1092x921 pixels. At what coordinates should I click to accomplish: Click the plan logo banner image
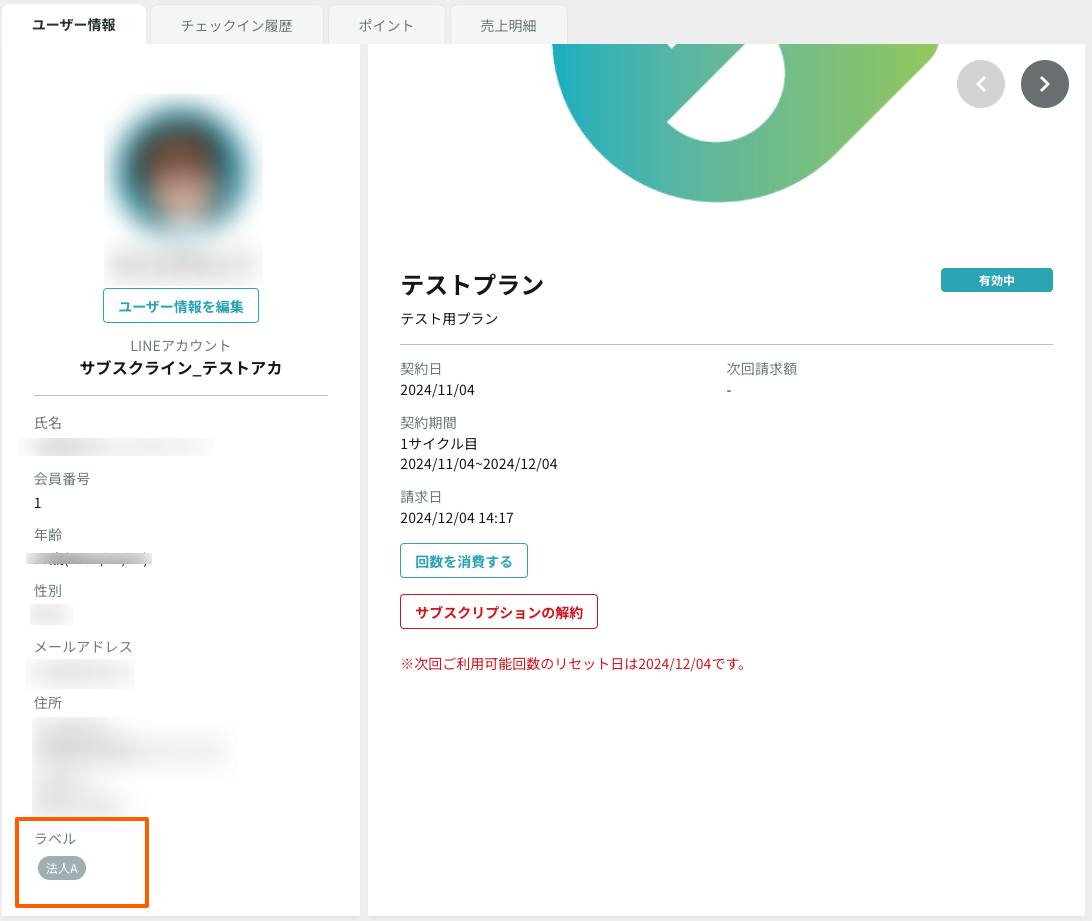pyautogui.click(x=745, y=123)
